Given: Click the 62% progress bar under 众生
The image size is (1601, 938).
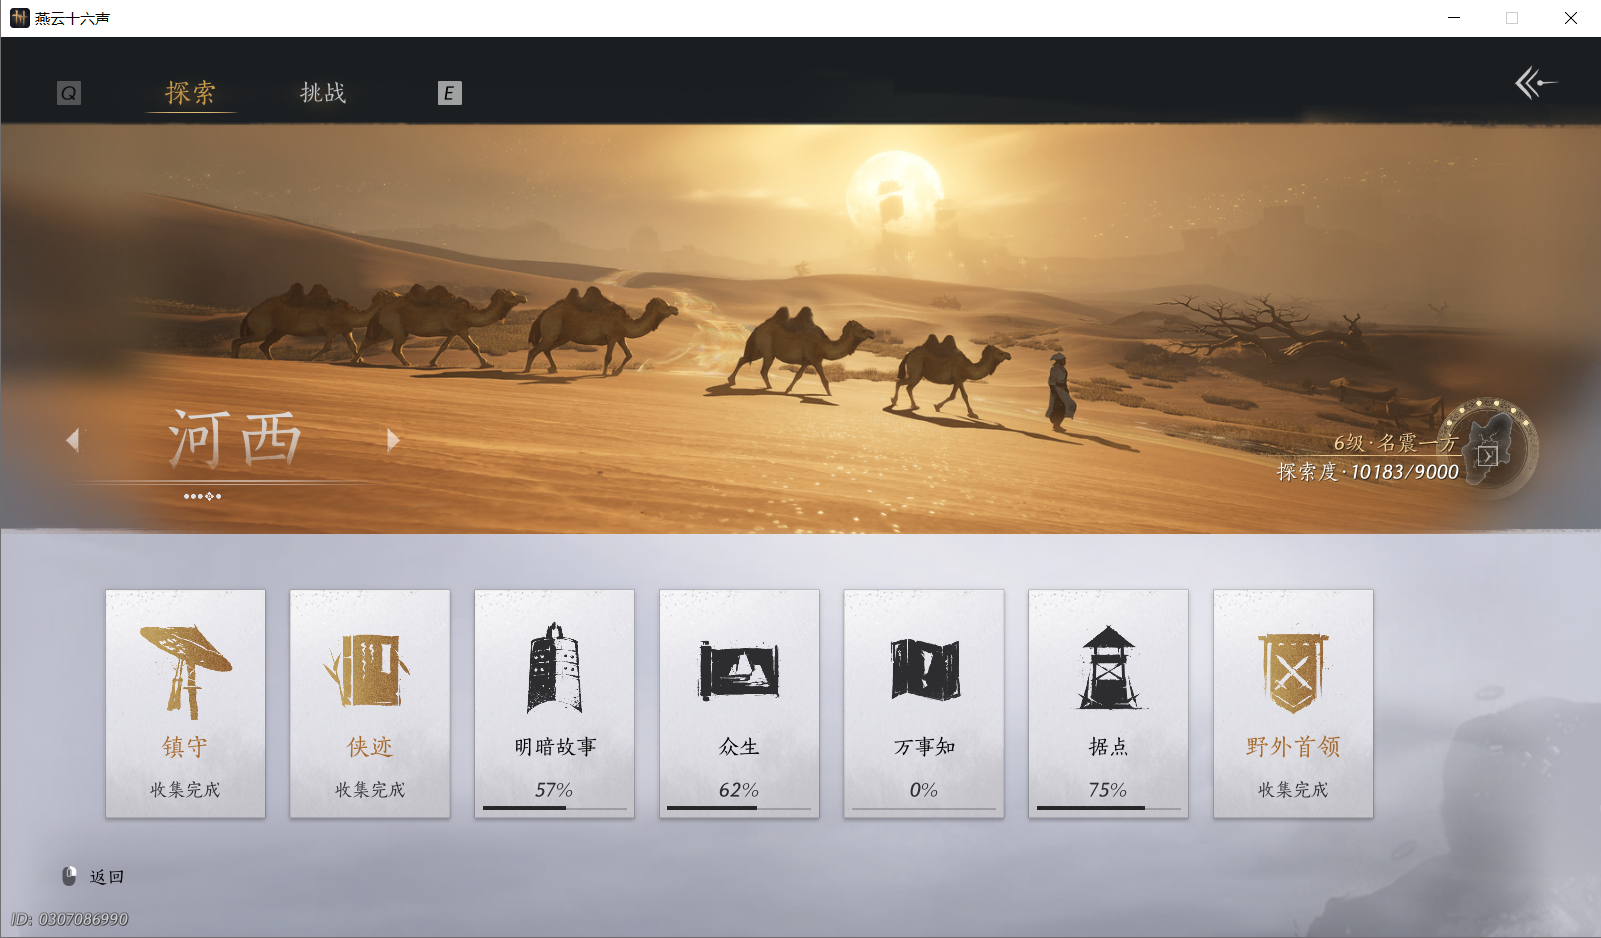Looking at the screenshot, I should (739, 808).
